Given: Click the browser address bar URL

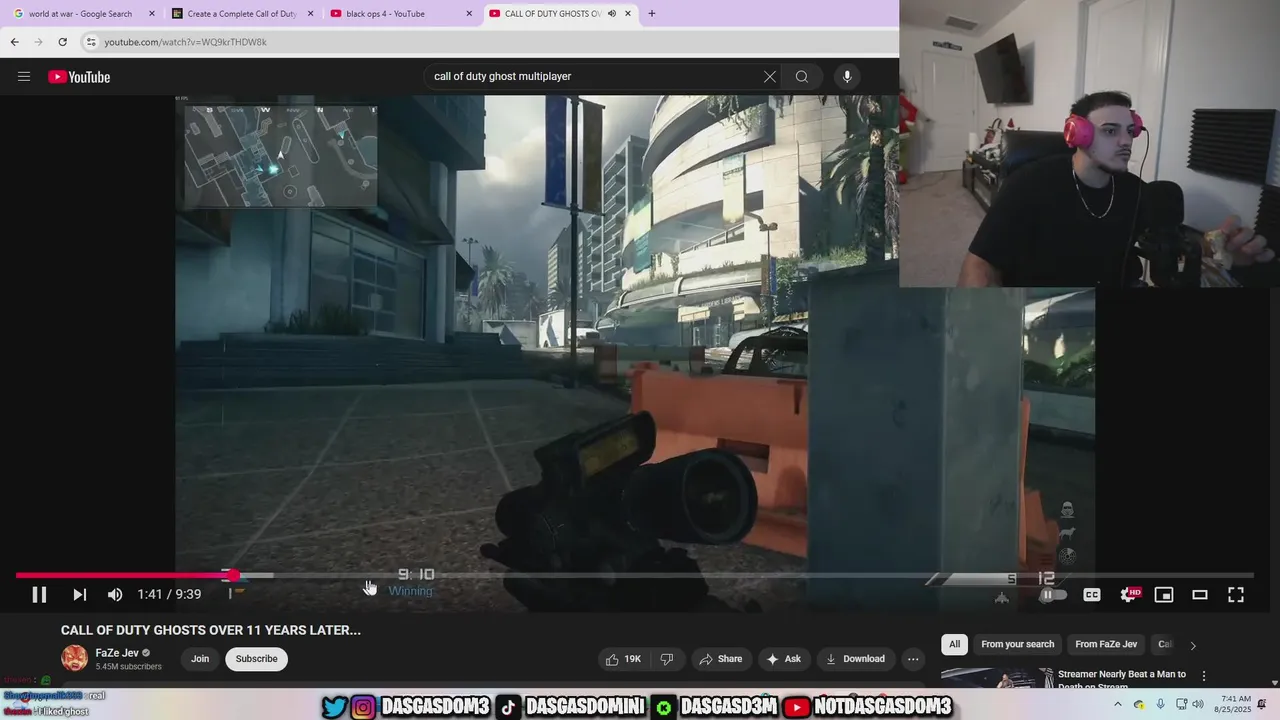Looking at the screenshot, I should [x=185, y=42].
